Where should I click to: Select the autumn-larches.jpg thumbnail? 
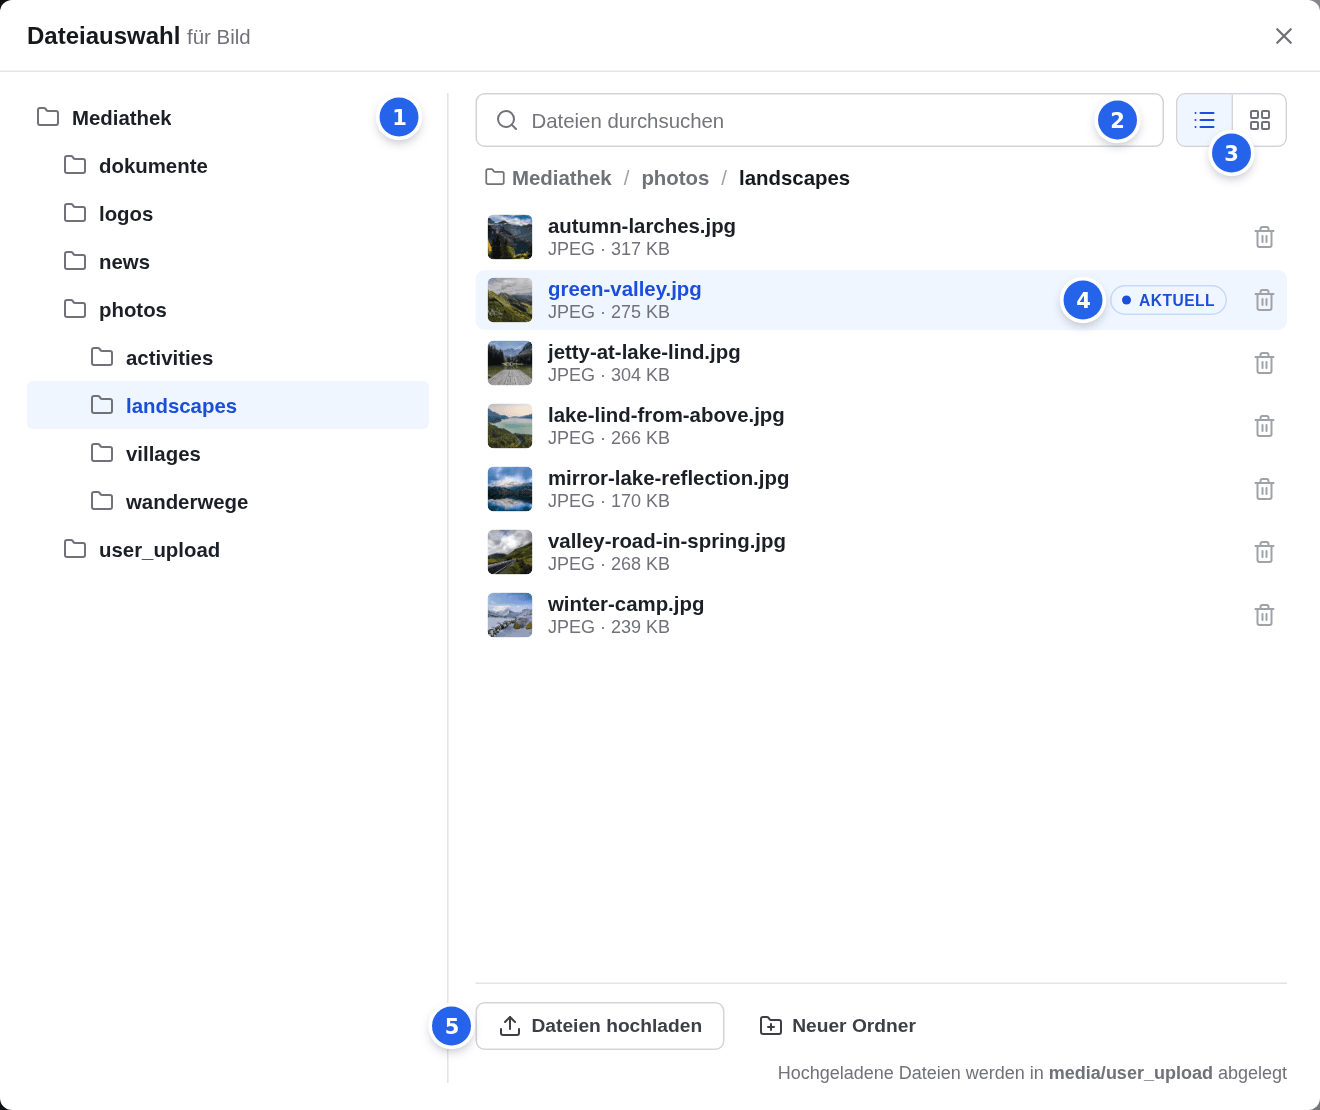coord(510,237)
